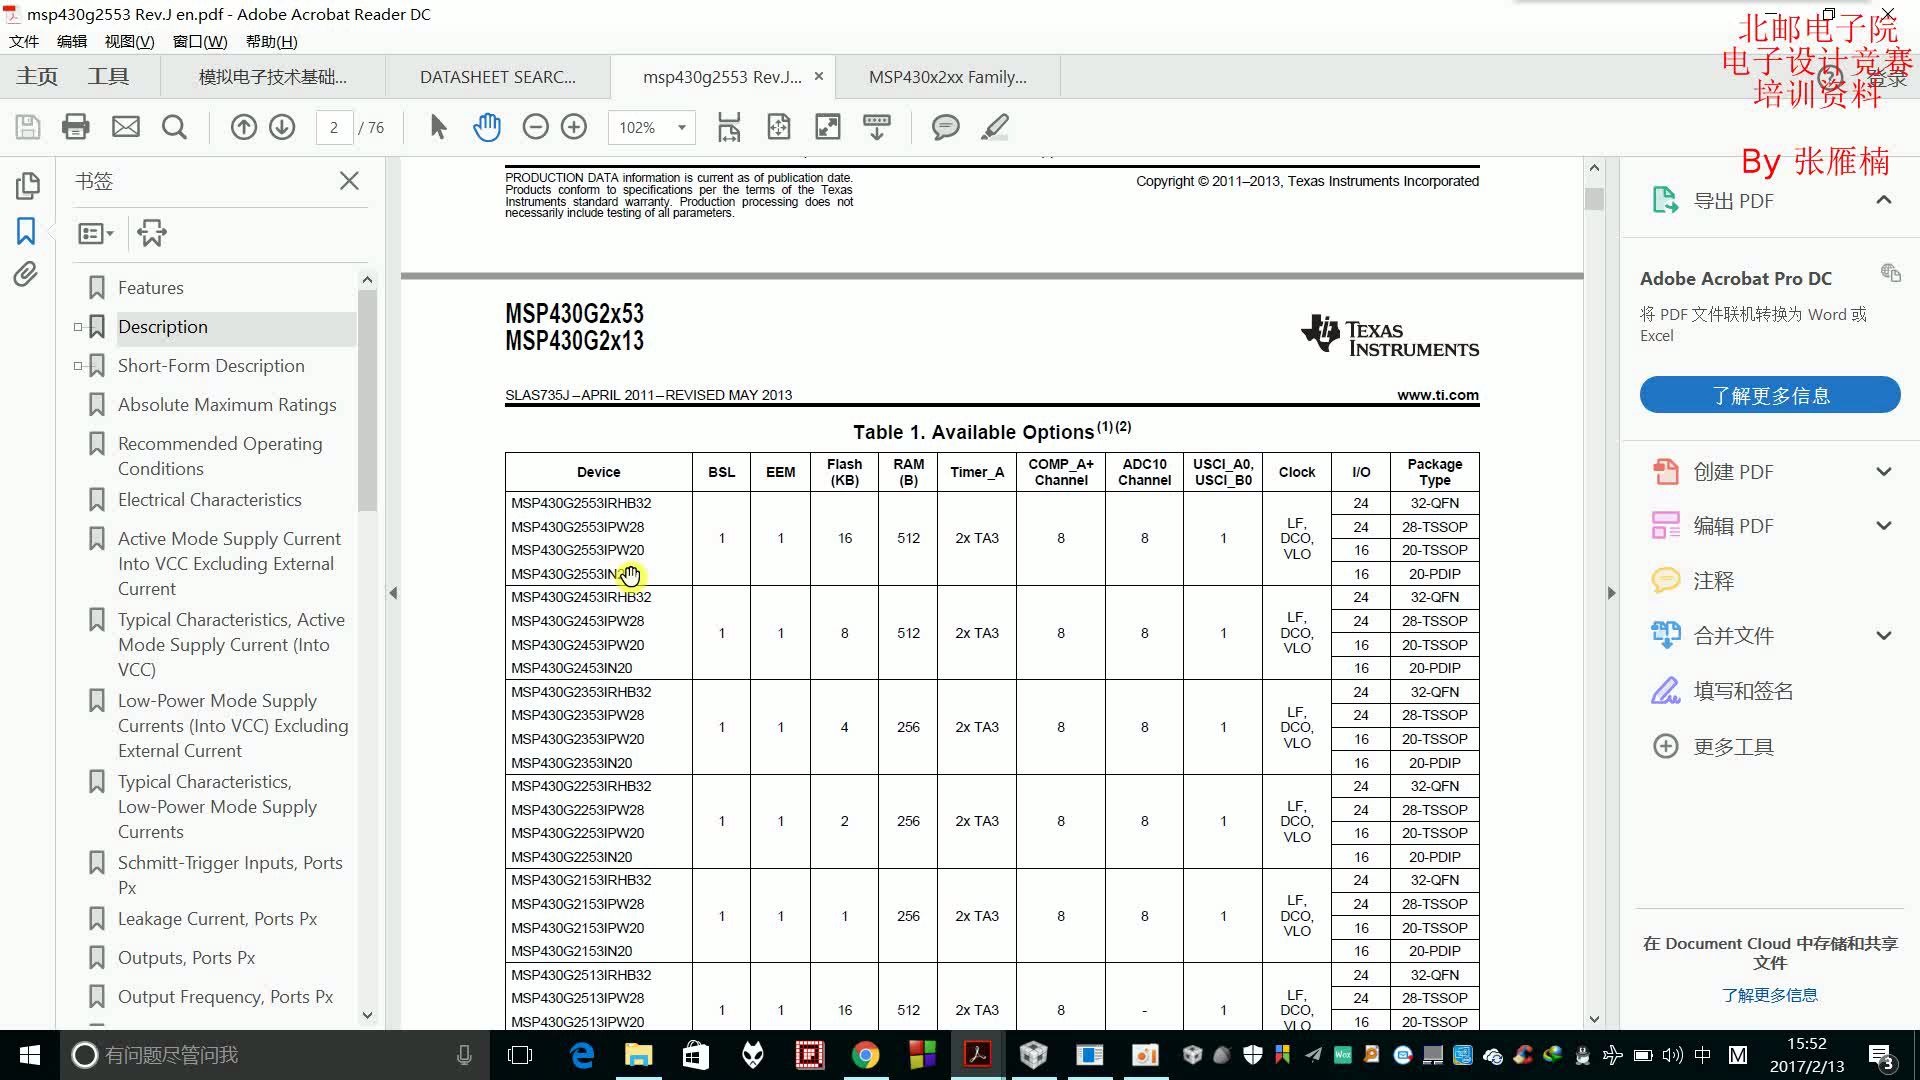
Task: Open the 帮助(H) menu
Action: click(272, 41)
